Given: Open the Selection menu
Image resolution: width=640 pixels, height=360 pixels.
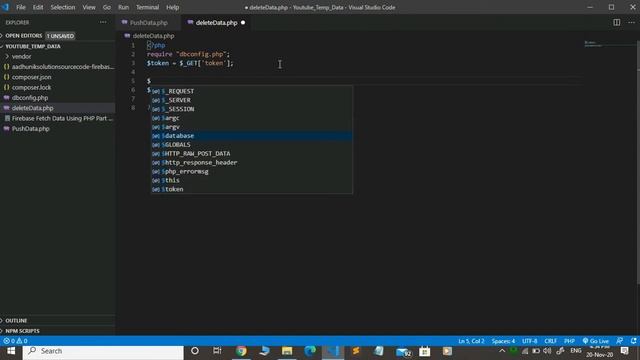Looking at the screenshot, I should point(63,7).
